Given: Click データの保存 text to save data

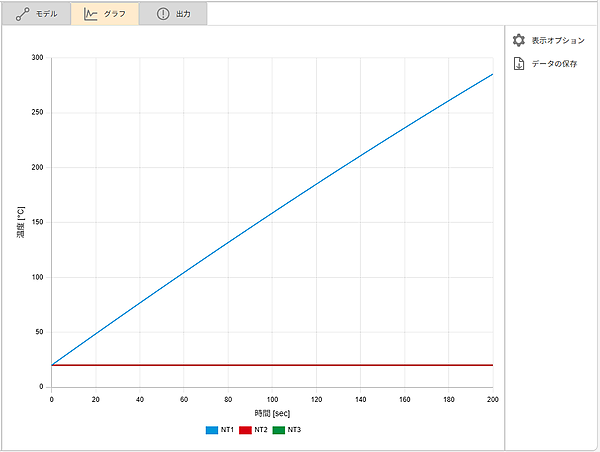Looking at the screenshot, I should (x=554, y=64).
